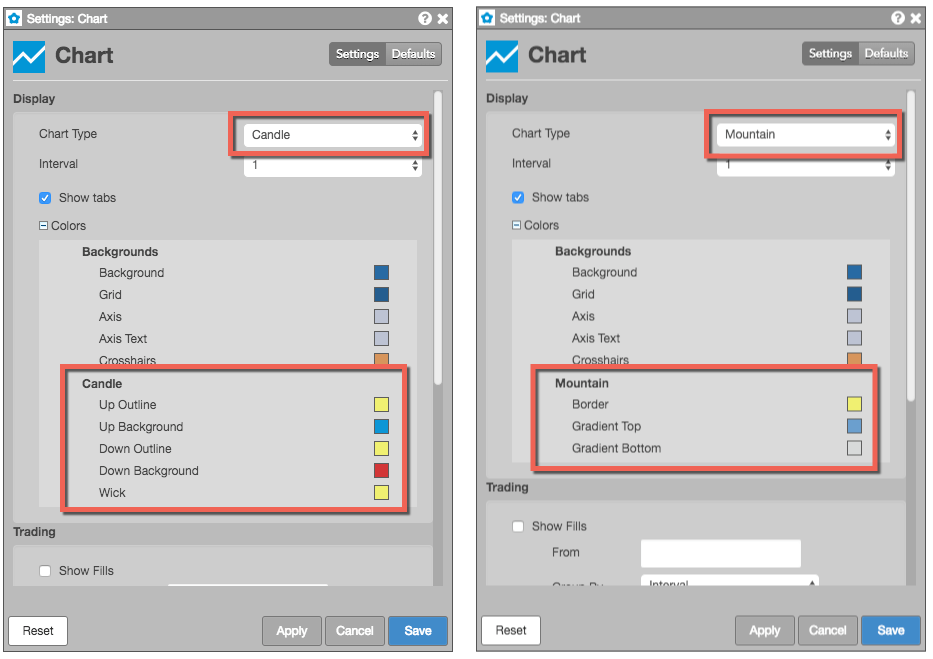Click the blue chart logo in left dialog
Viewport: 933px width, 659px height.
[x=29, y=57]
